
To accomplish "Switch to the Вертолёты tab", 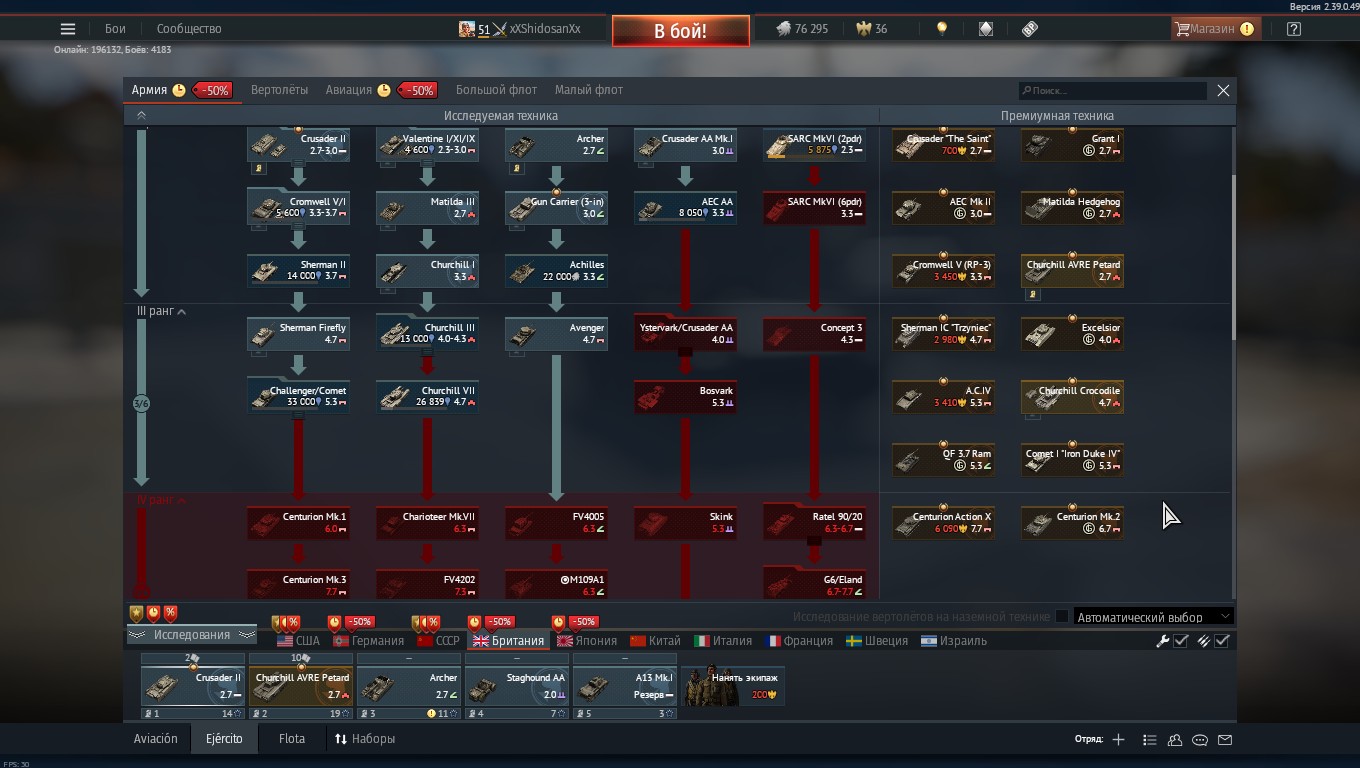I will click(x=279, y=90).
